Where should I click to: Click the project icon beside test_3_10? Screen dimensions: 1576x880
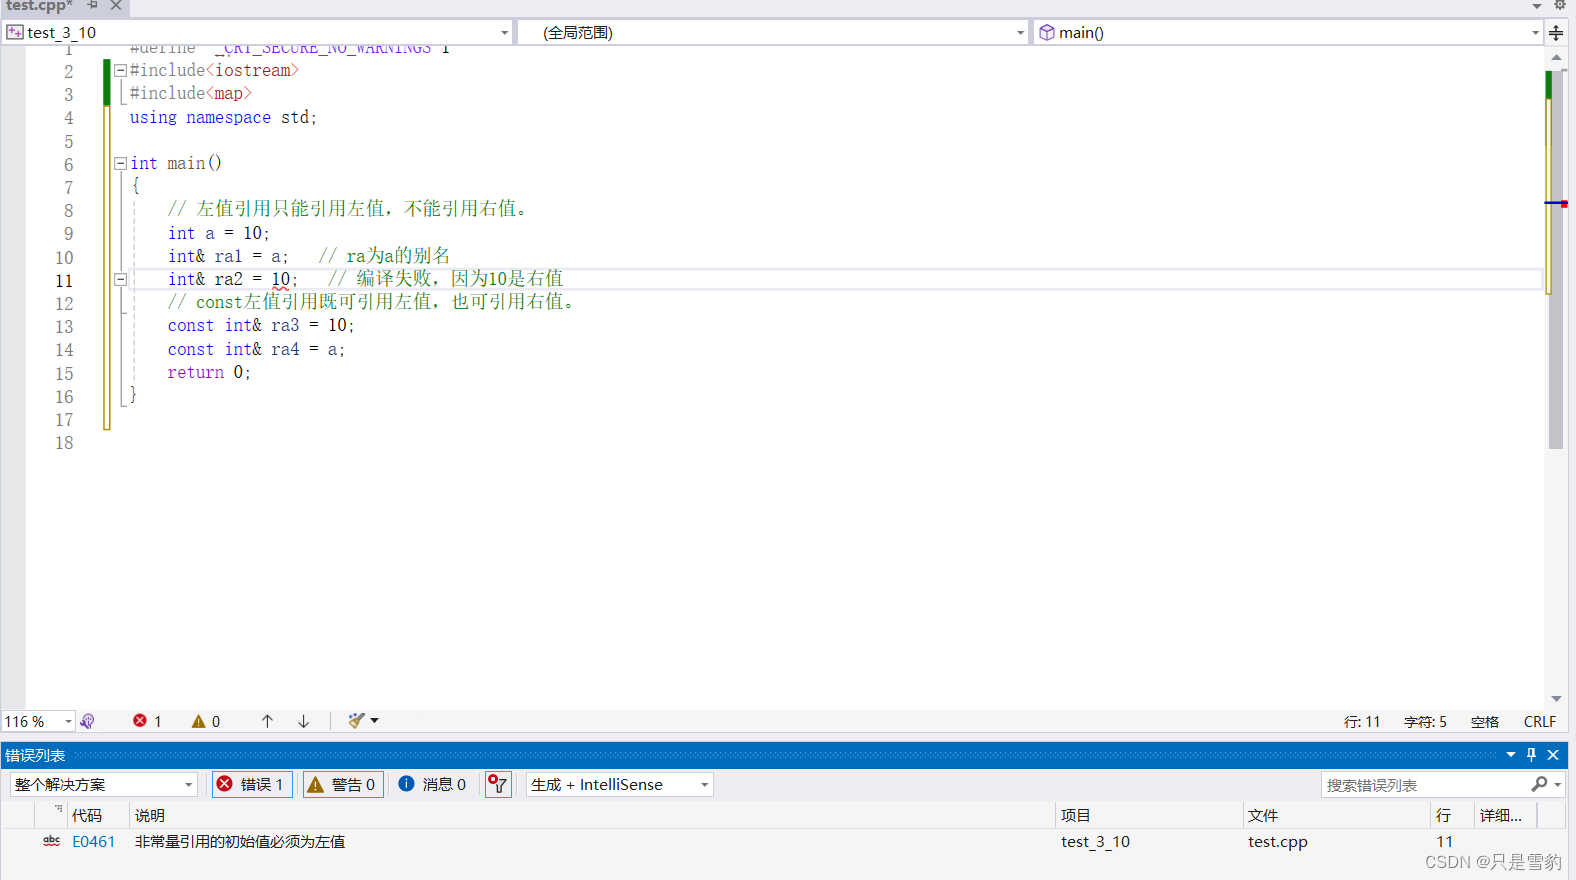15,33
